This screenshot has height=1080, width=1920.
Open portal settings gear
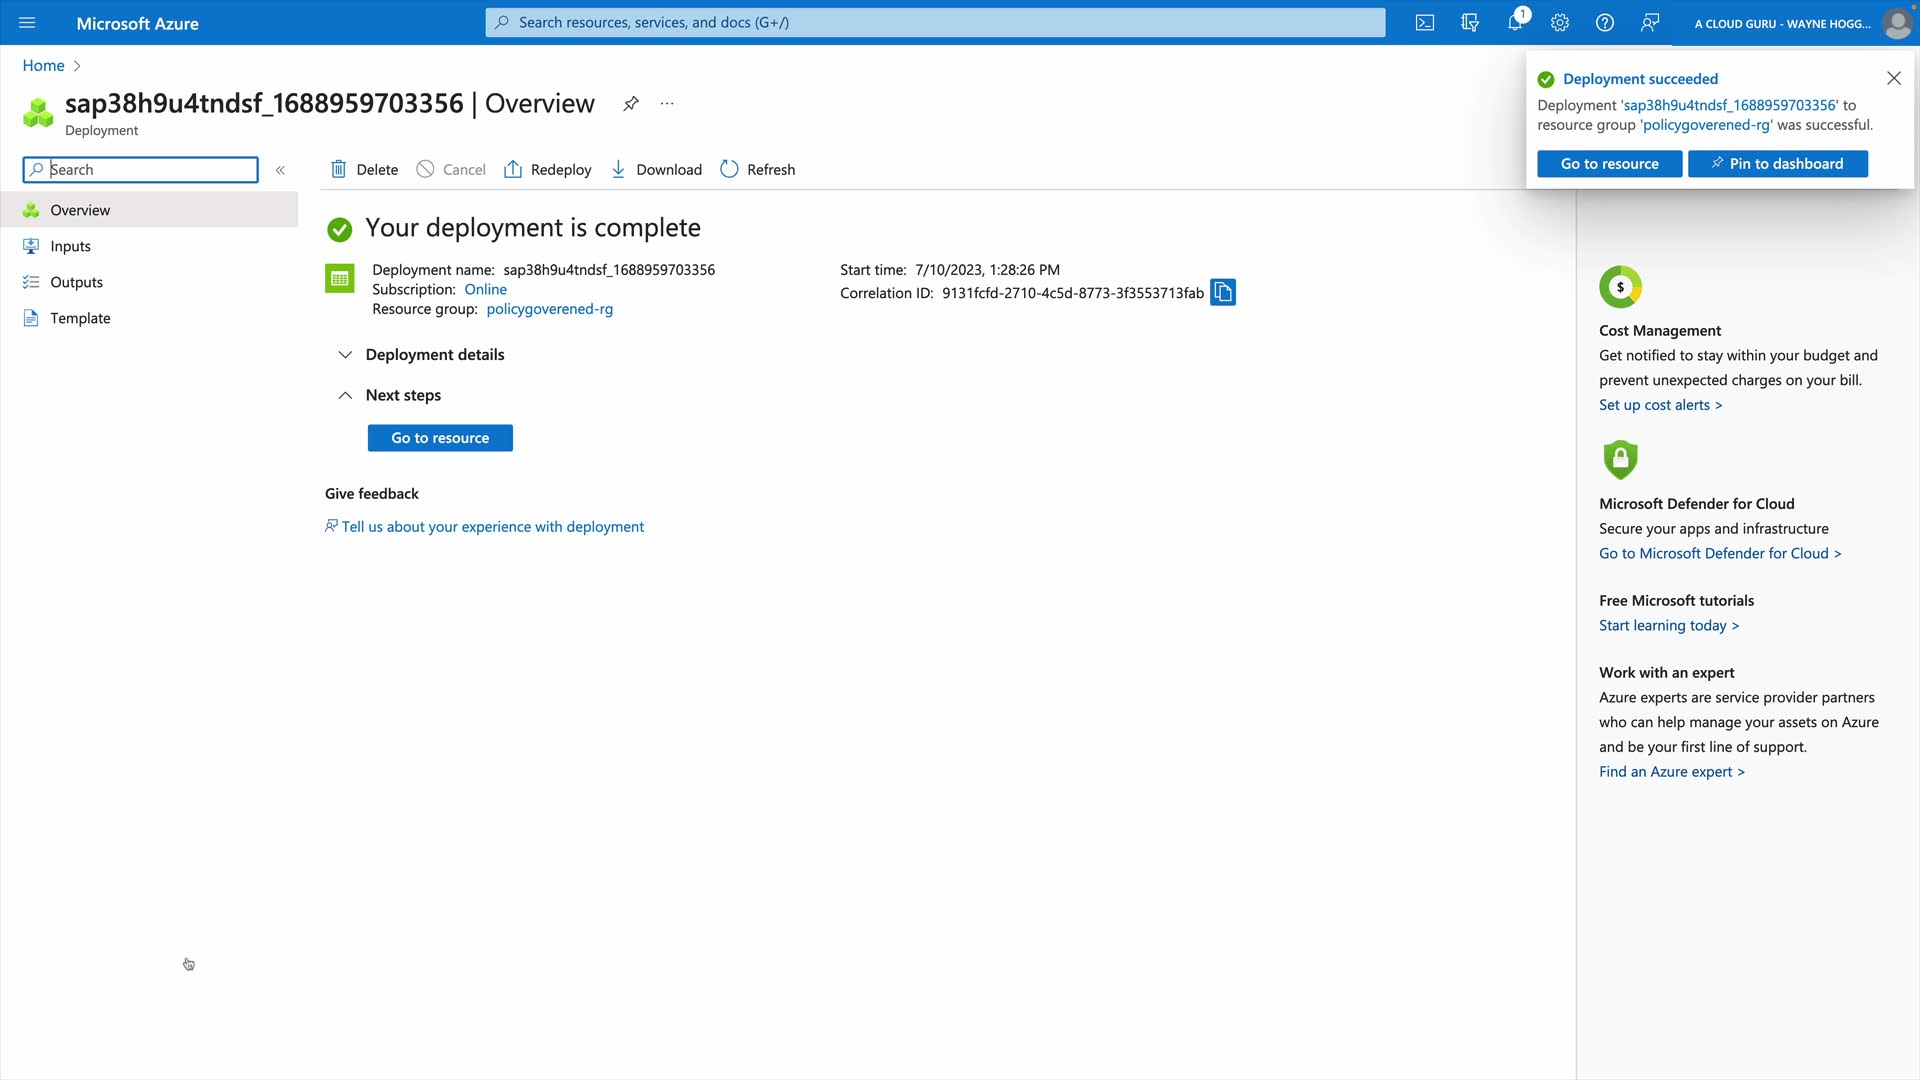(x=1560, y=23)
